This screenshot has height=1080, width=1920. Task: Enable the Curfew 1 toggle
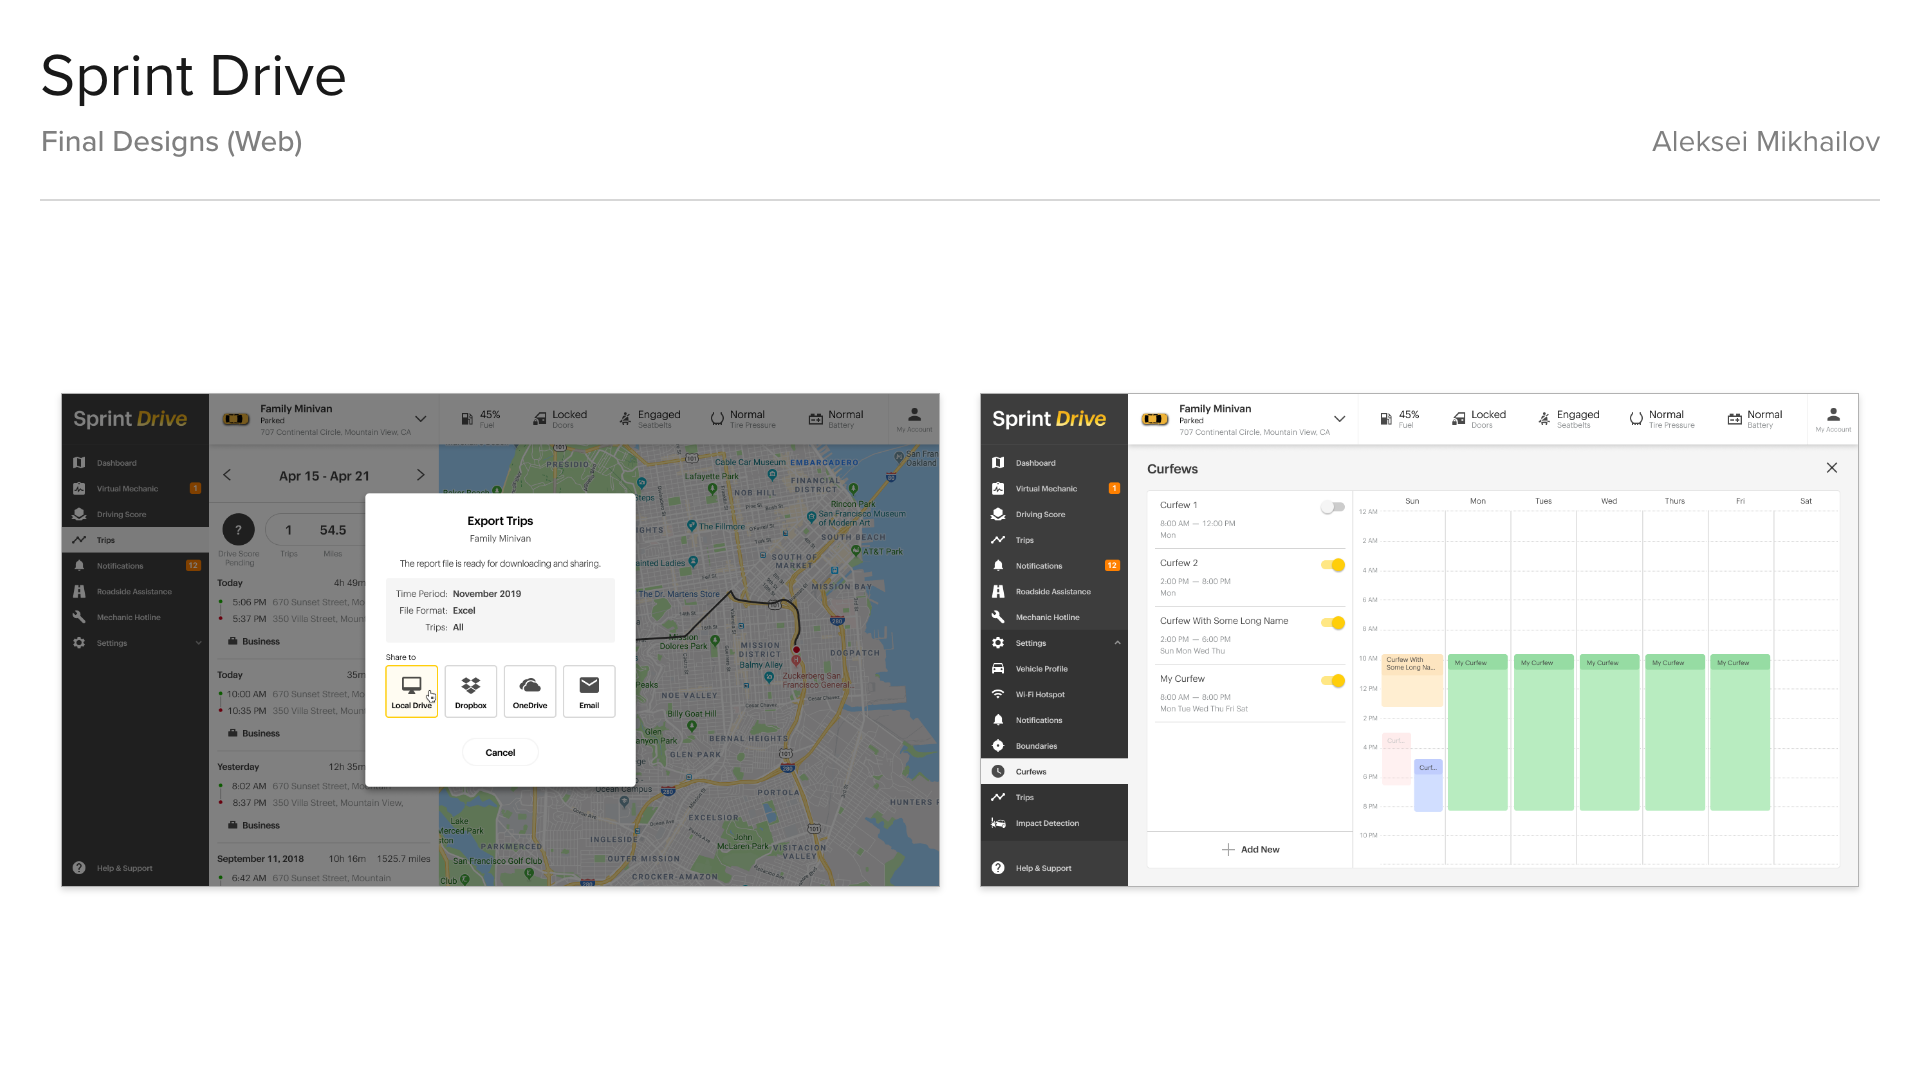[x=1332, y=507]
